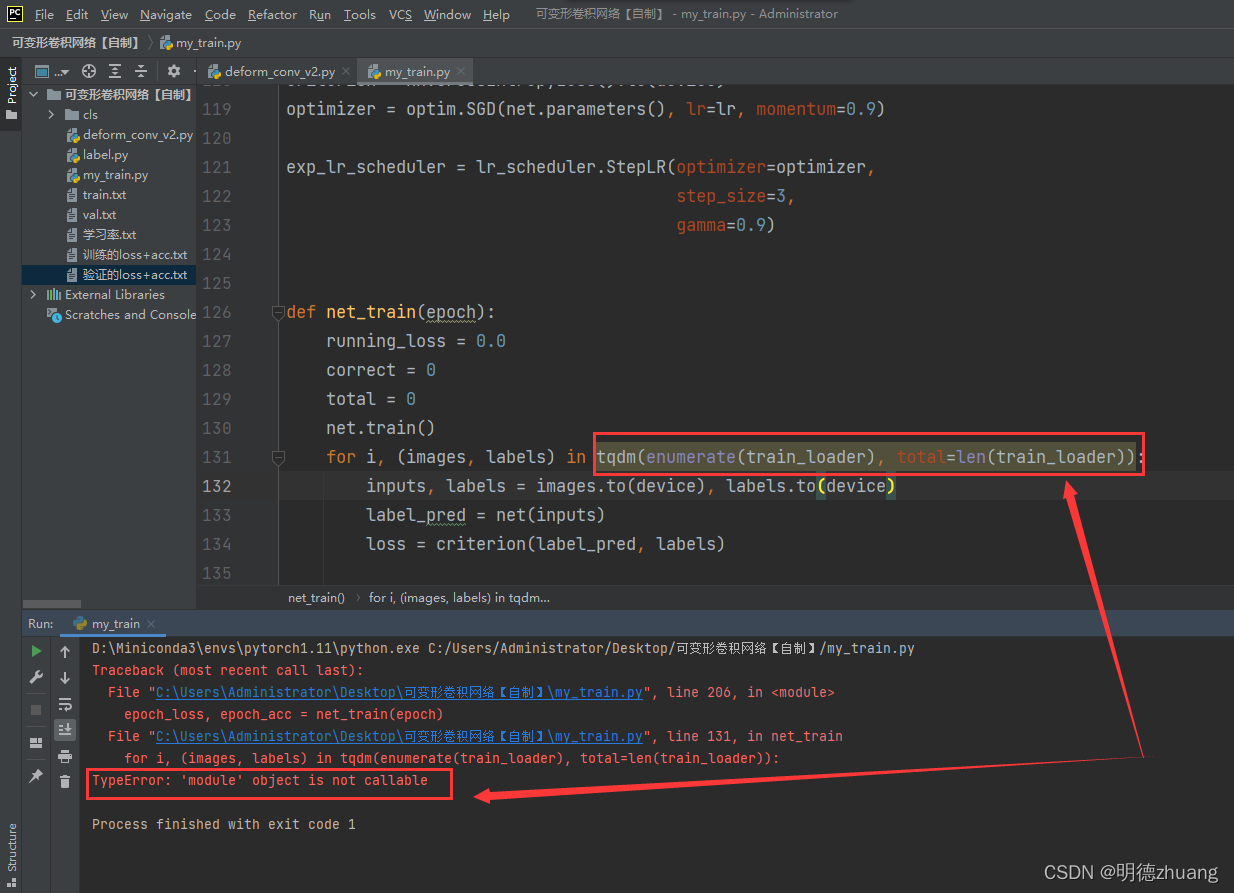This screenshot has width=1234, height=893.
Task: Select Scratches and Consoles node
Action: 122,315
